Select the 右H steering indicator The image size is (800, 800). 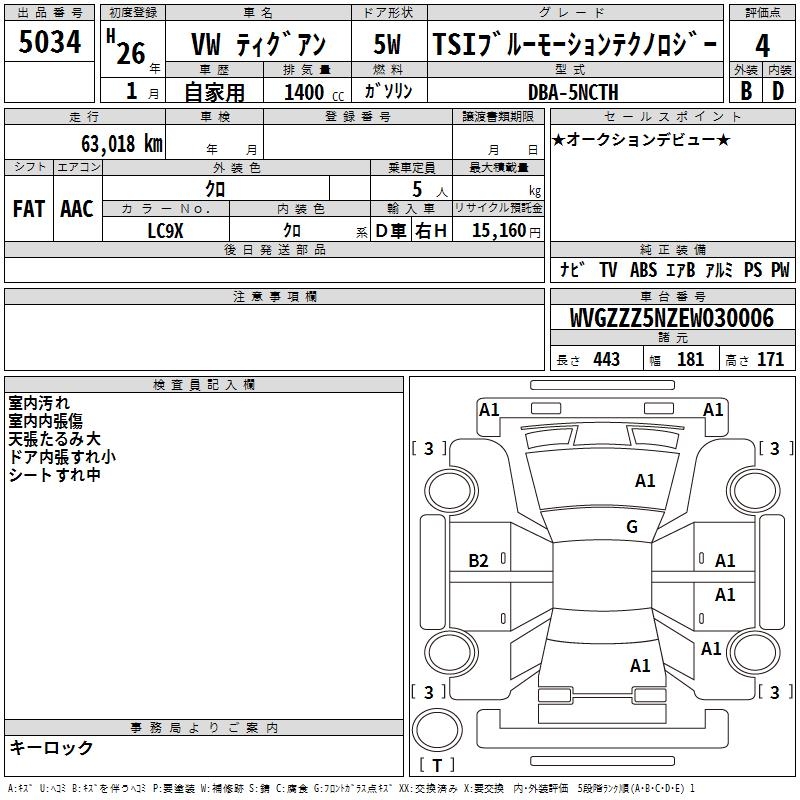[431, 231]
